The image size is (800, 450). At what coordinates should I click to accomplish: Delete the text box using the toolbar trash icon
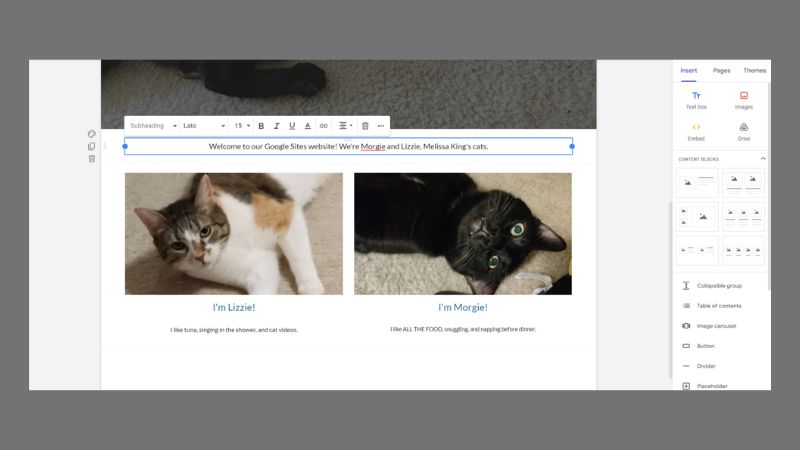point(365,126)
